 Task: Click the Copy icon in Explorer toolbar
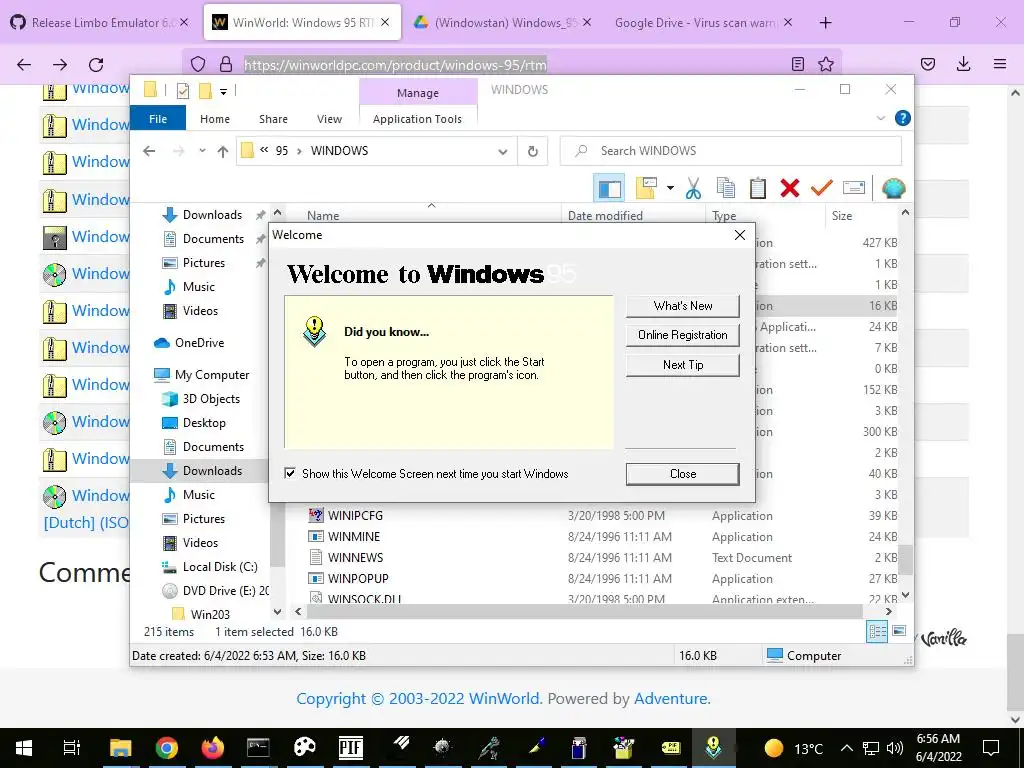coord(726,188)
